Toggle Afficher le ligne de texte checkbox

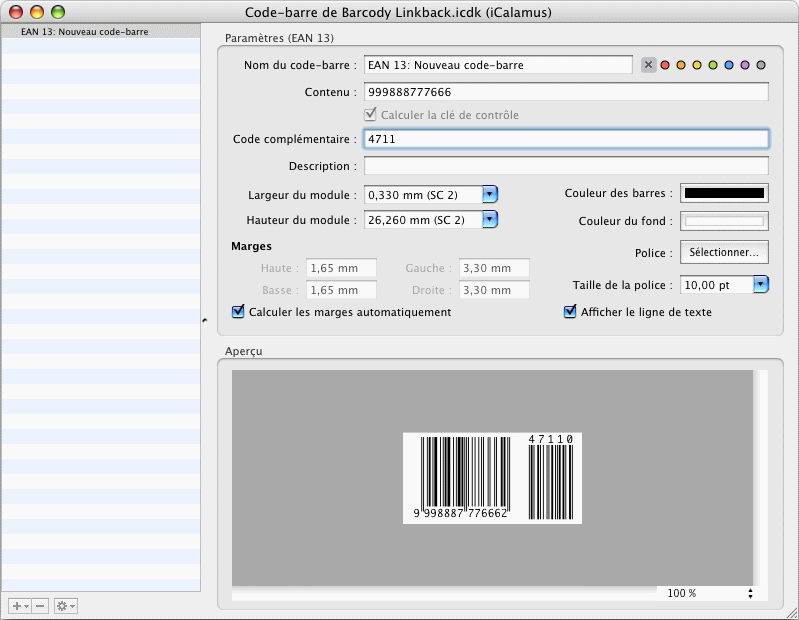(x=570, y=311)
